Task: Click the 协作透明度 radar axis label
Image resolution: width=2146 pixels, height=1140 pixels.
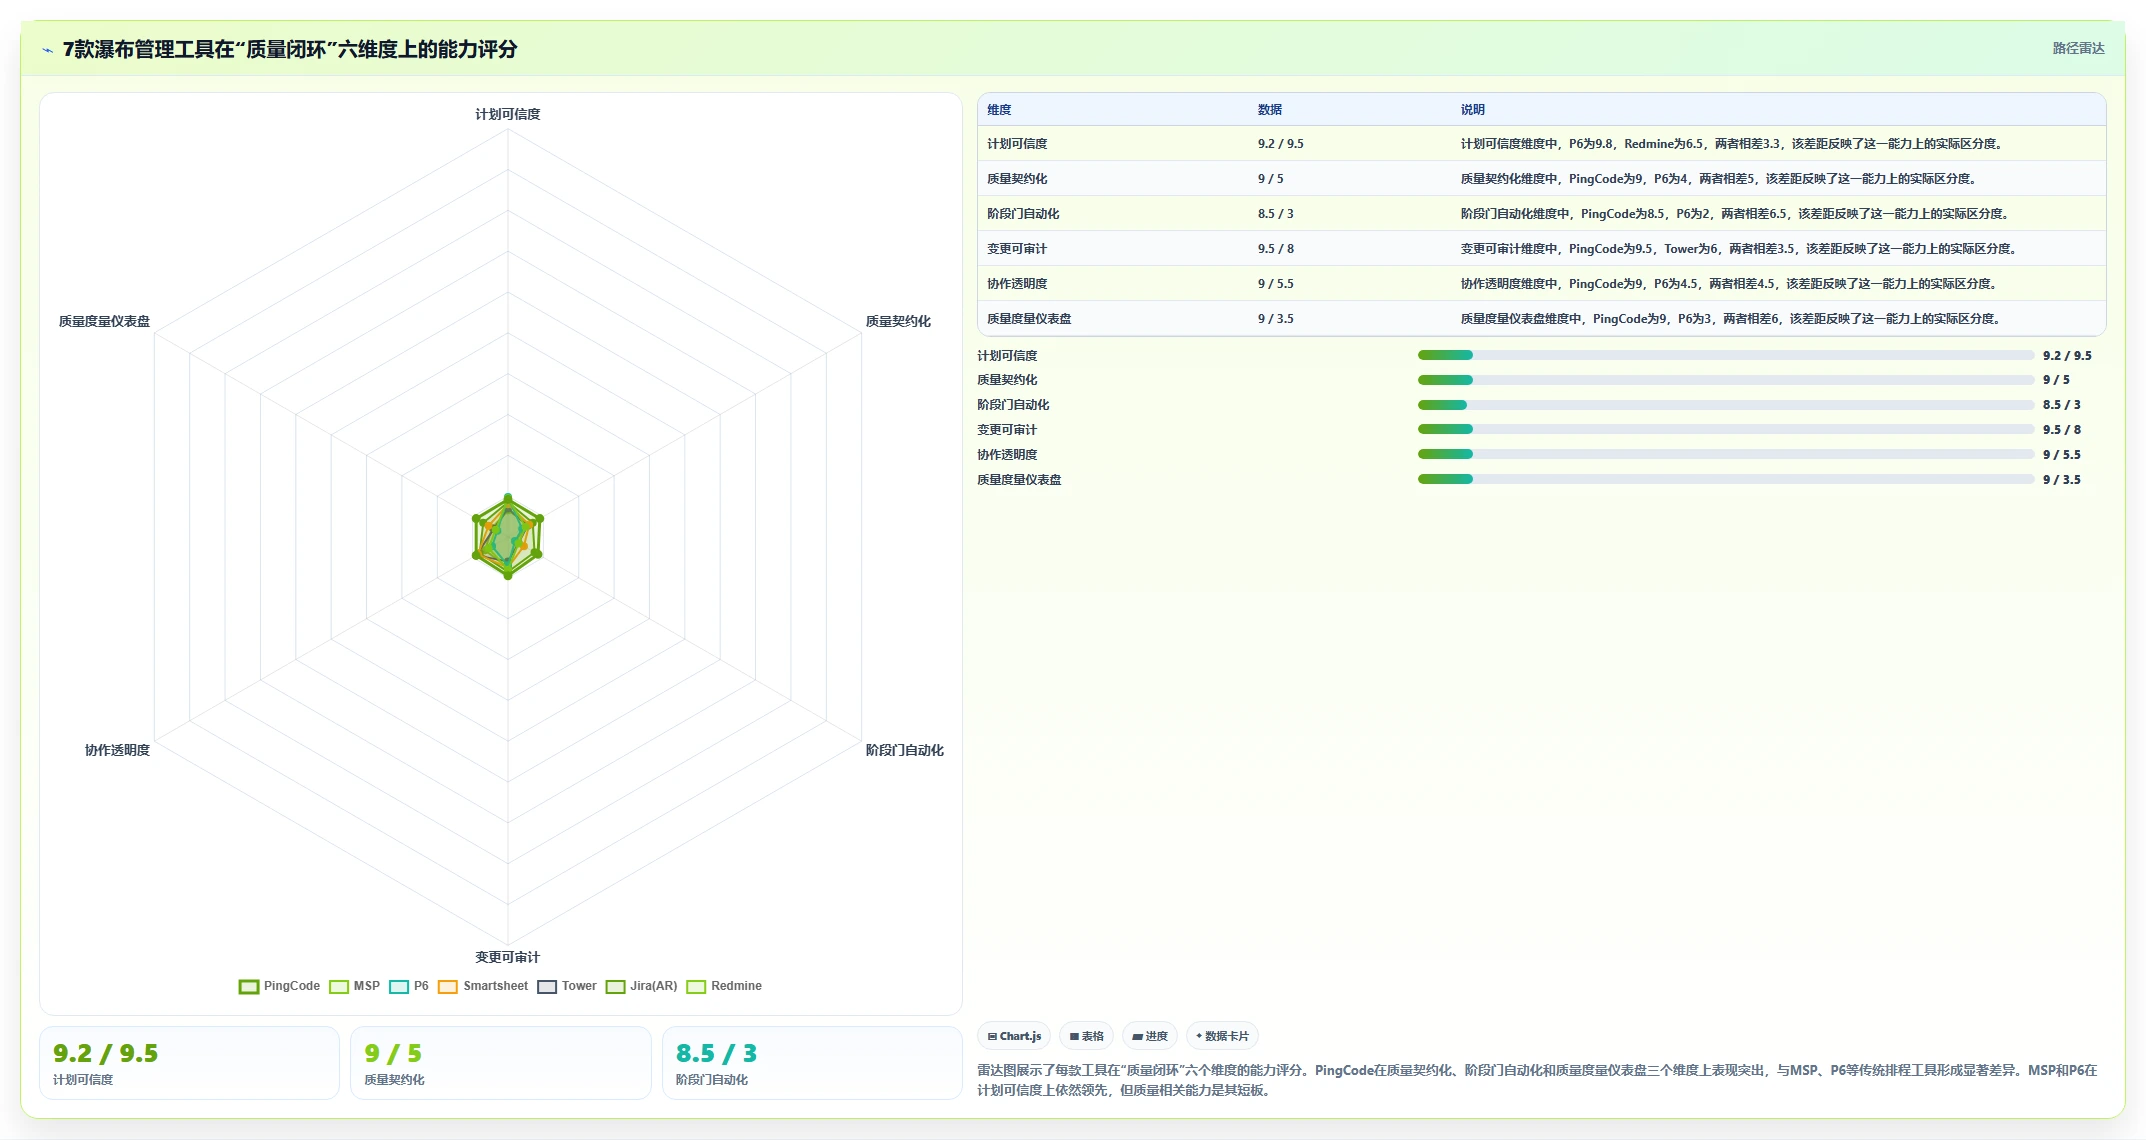Action: click(117, 750)
